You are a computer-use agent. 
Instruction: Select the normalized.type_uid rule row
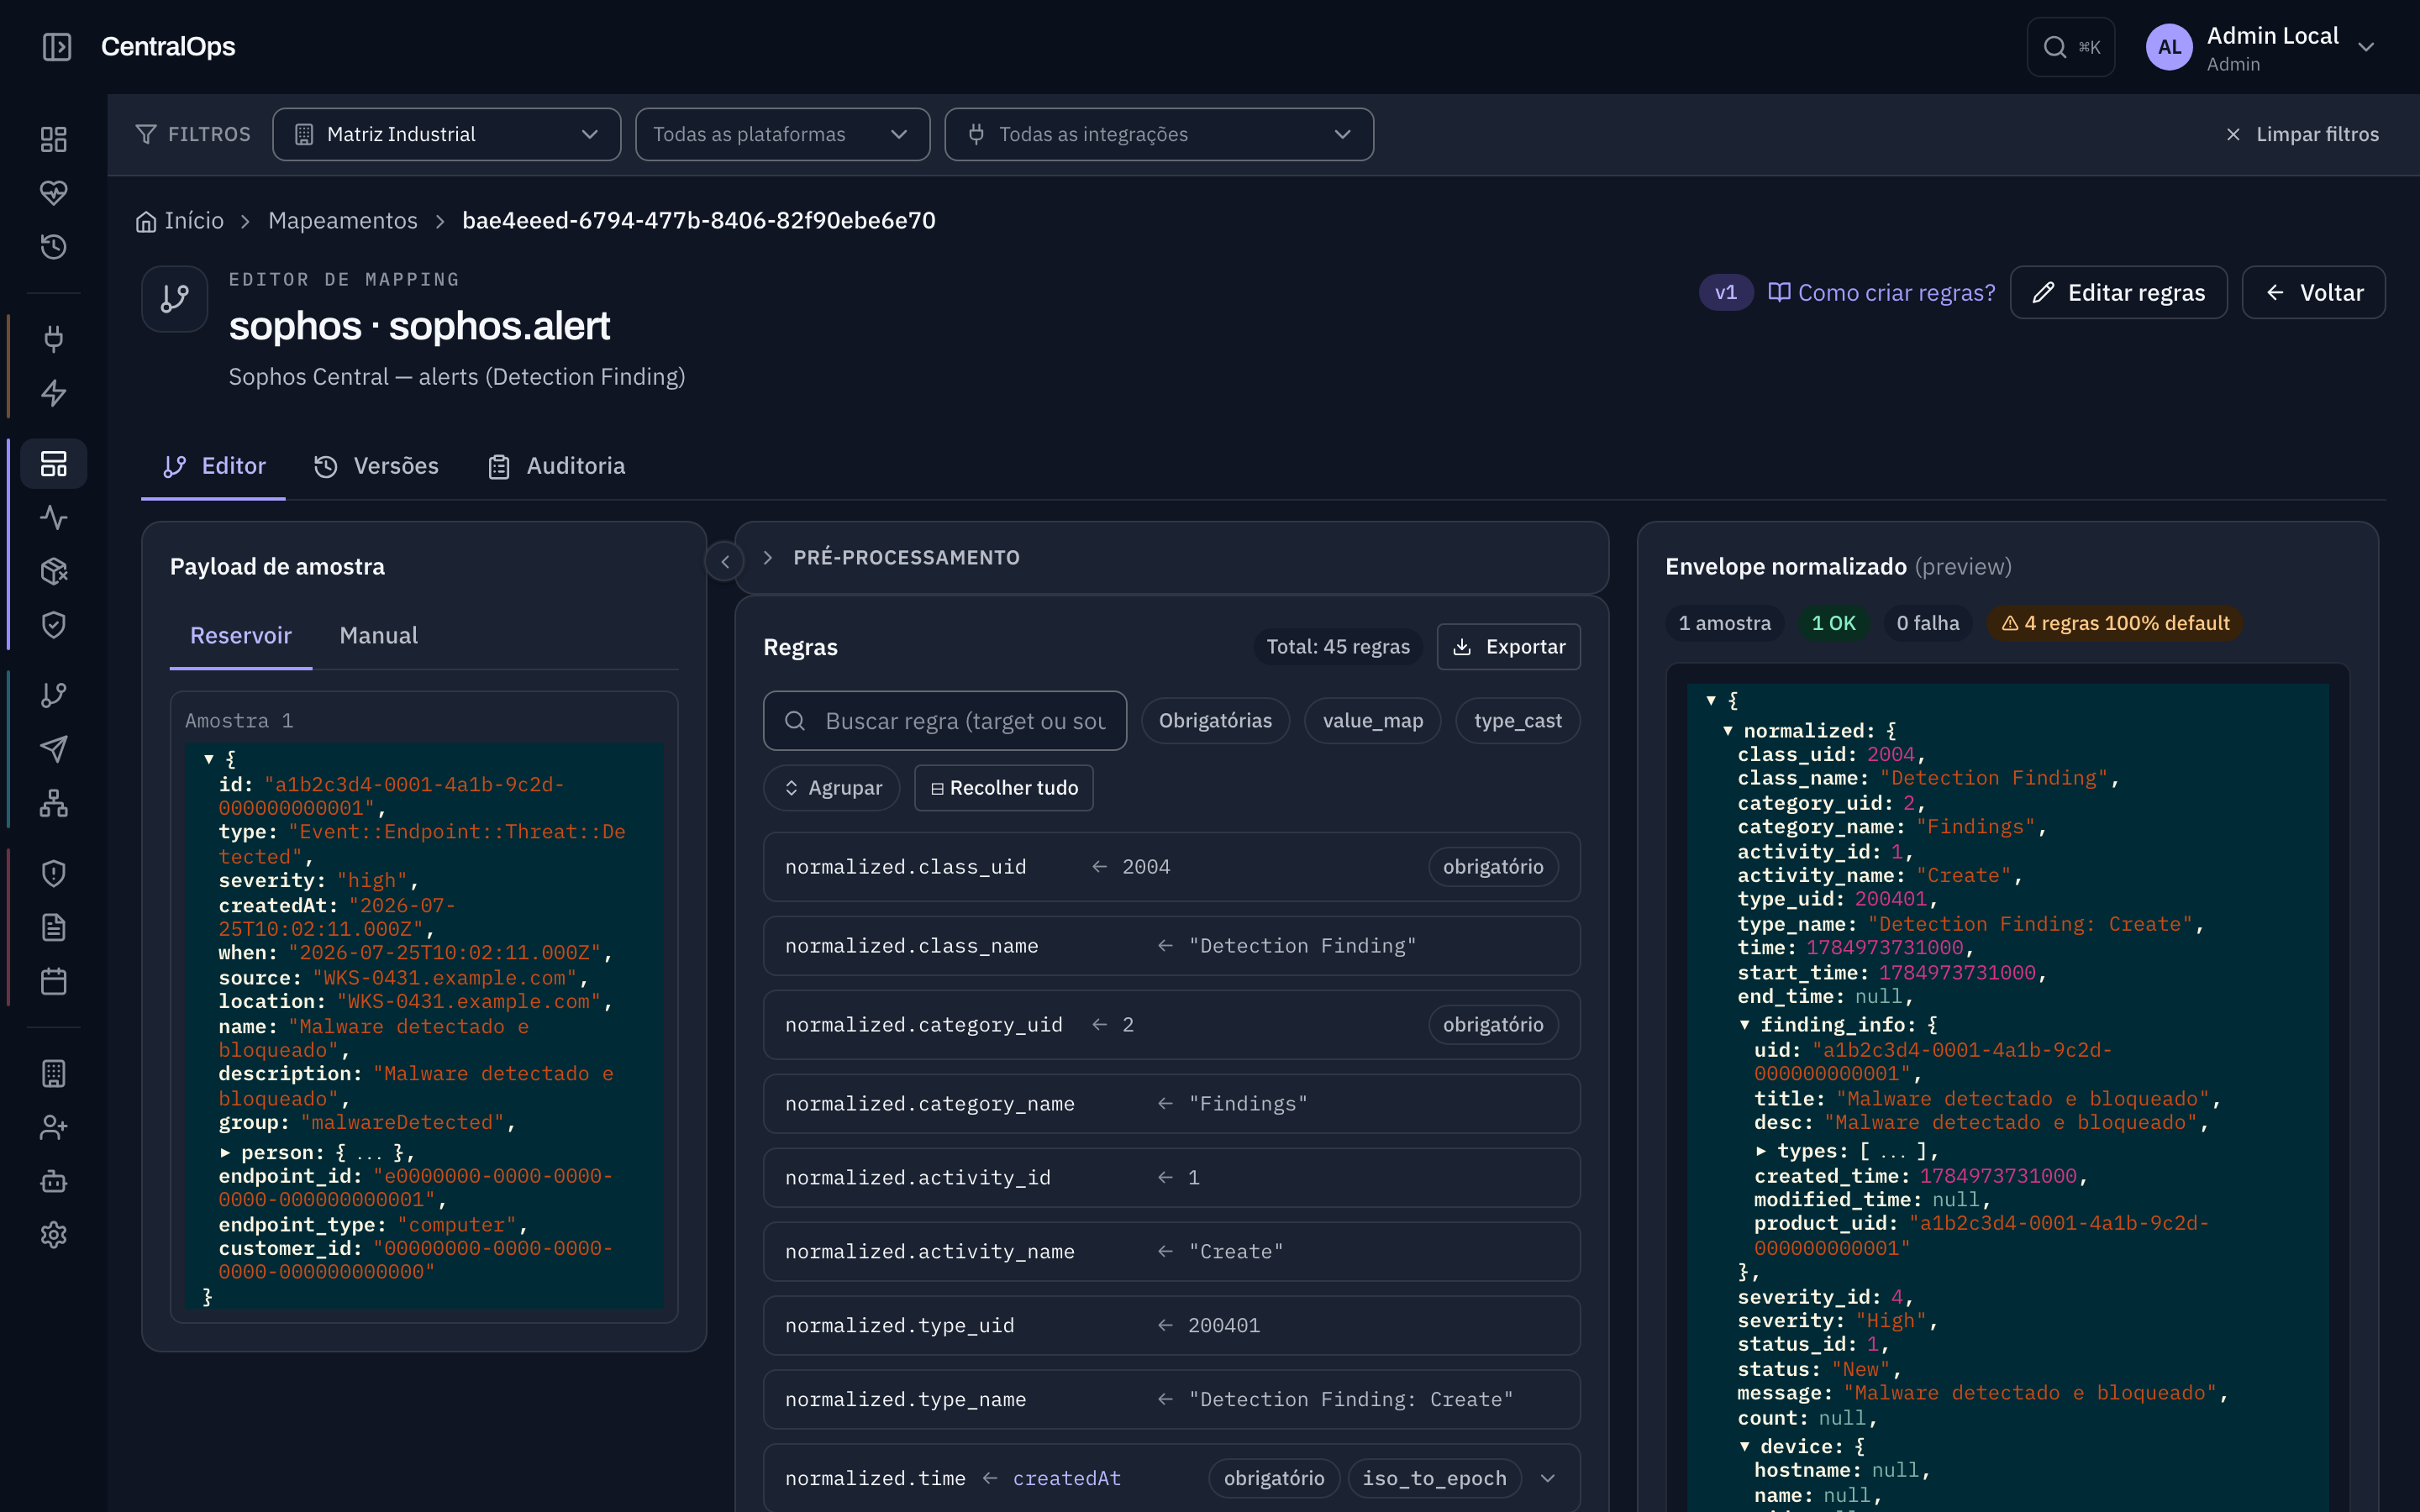1171,1326
